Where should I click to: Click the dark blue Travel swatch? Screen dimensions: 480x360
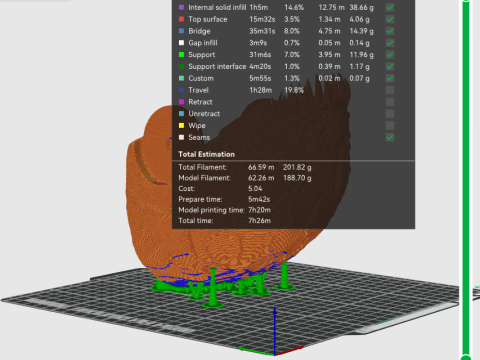tap(181, 90)
